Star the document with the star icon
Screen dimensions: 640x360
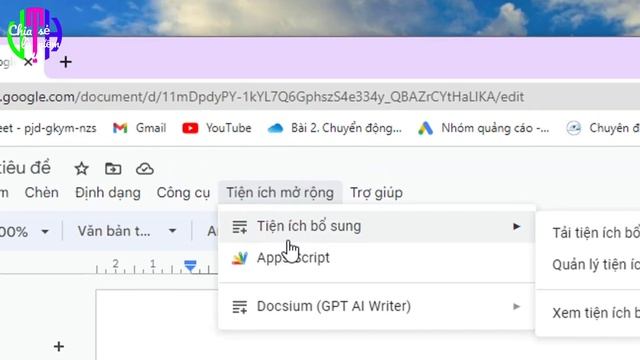coord(82,168)
